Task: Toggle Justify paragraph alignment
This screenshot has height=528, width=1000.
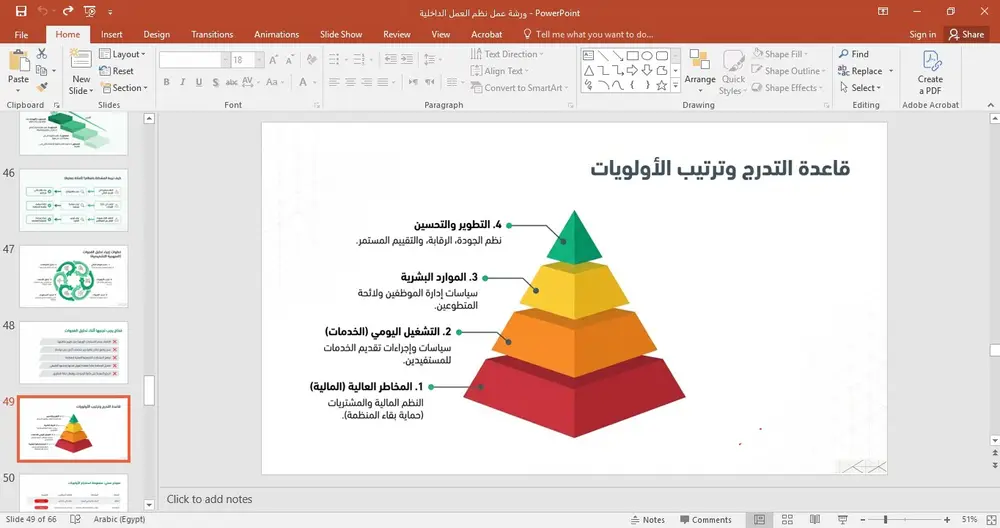Action: tap(383, 82)
